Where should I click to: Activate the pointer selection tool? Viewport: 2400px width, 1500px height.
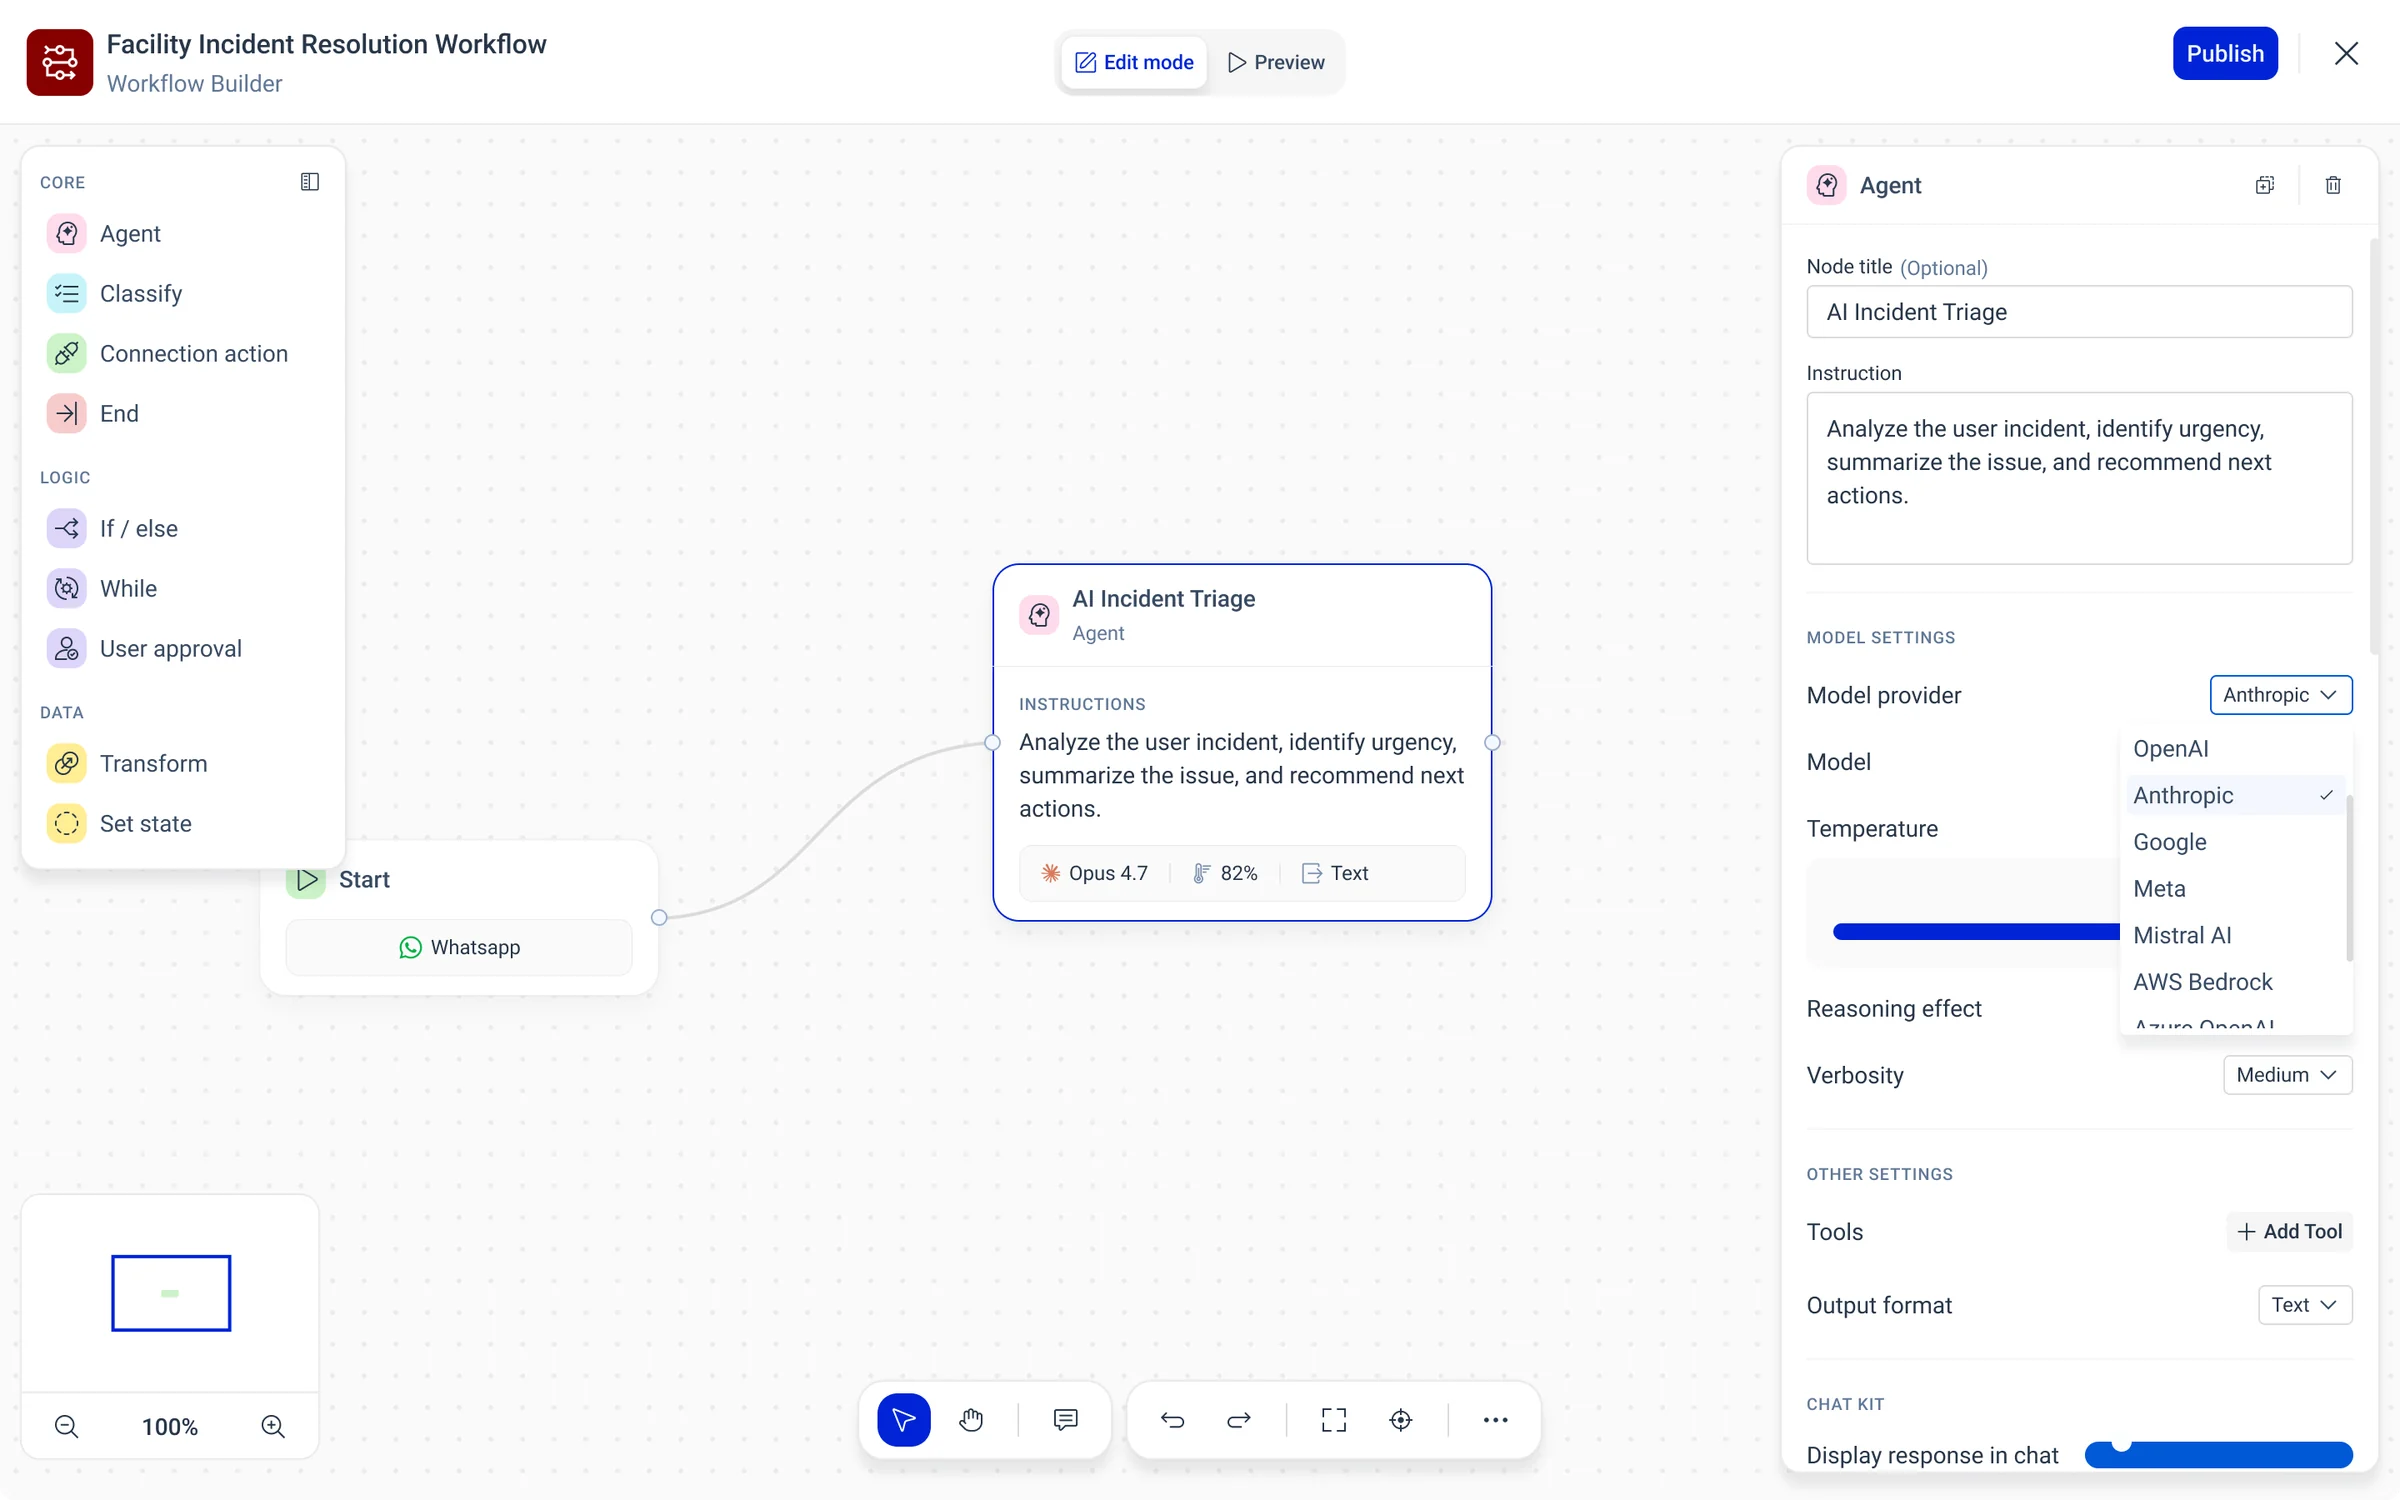904,1420
